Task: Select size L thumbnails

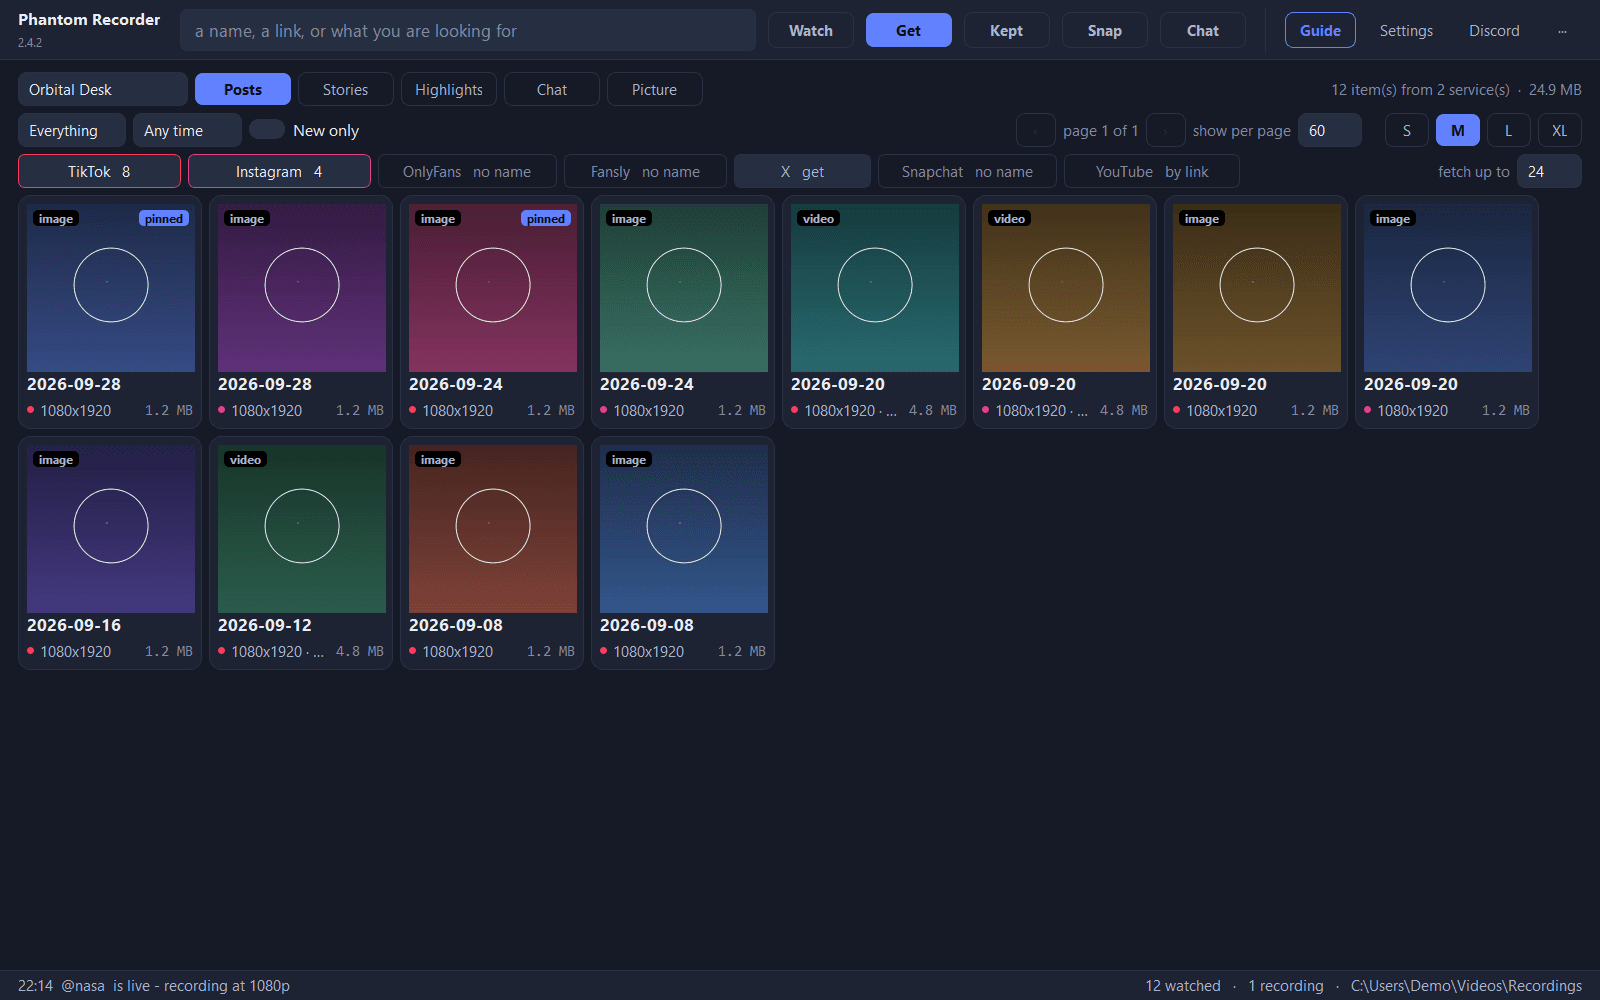Action: coord(1509,131)
